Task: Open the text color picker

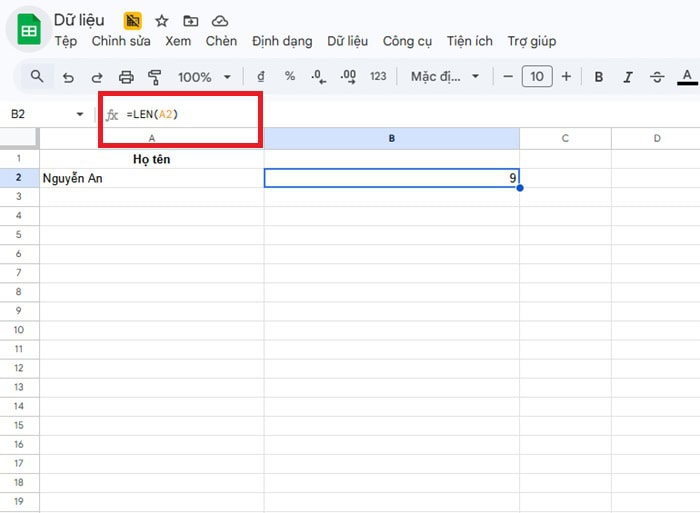Action: click(x=687, y=77)
